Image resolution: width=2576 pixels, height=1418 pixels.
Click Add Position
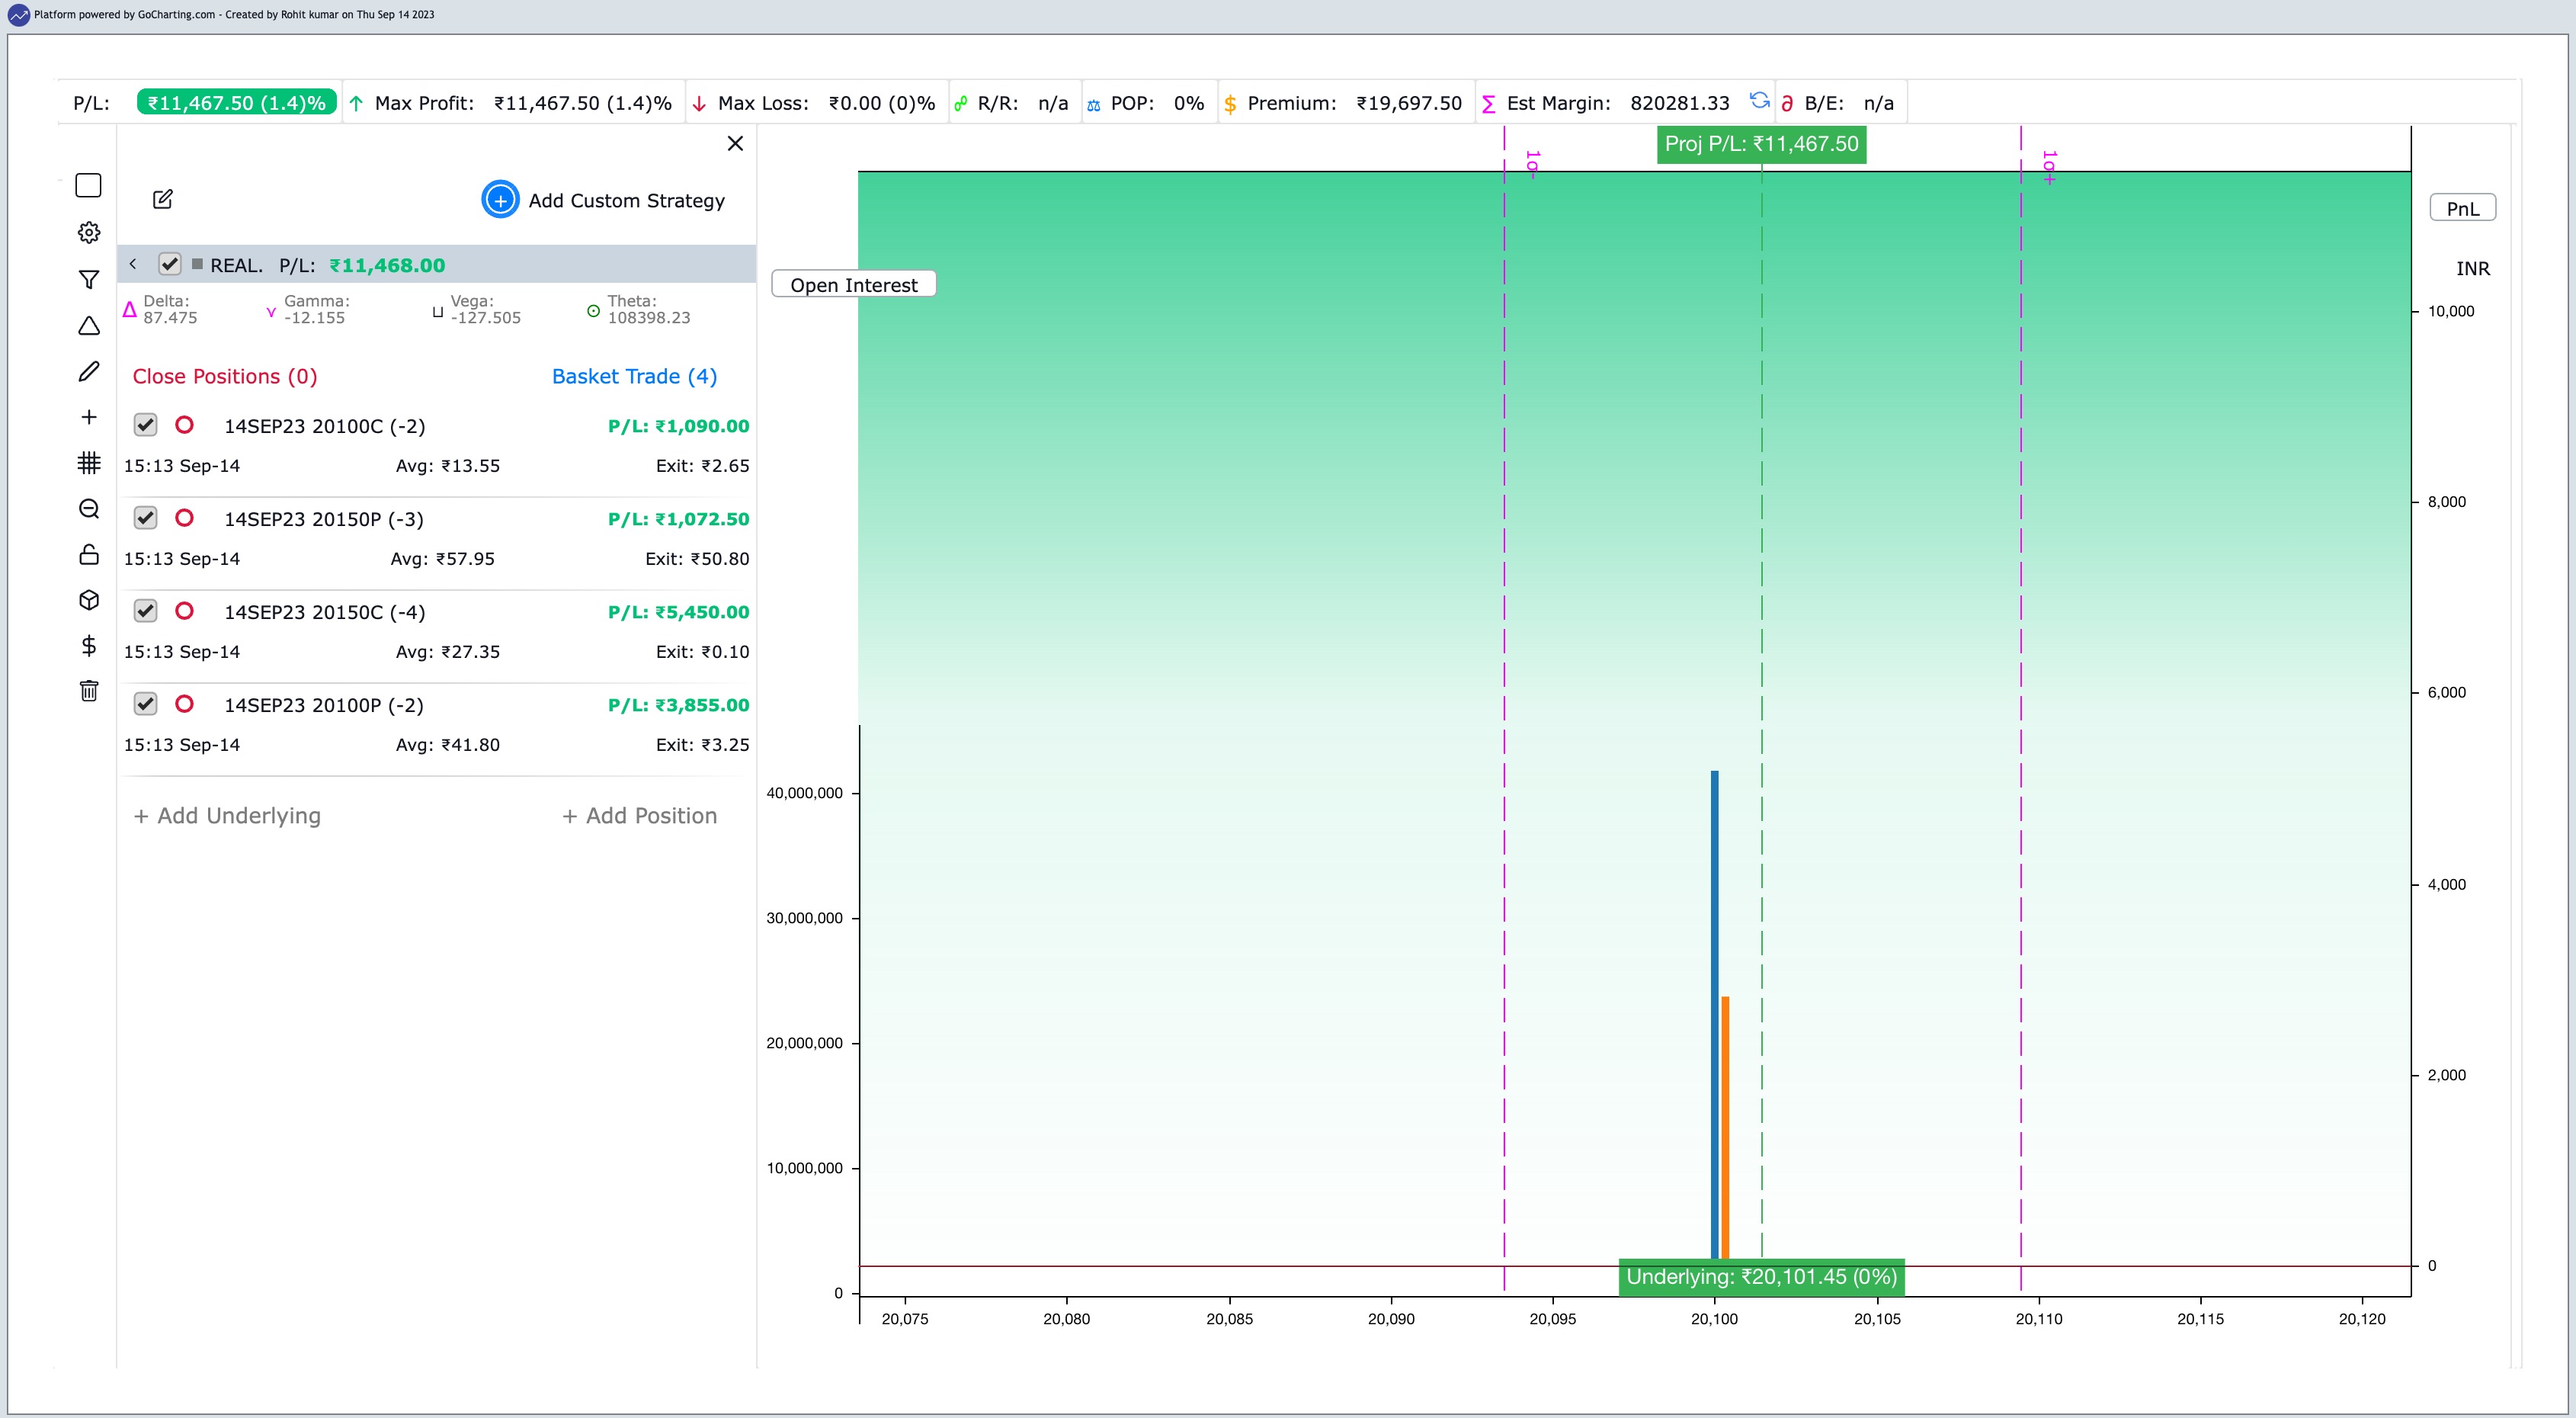tap(639, 816)
